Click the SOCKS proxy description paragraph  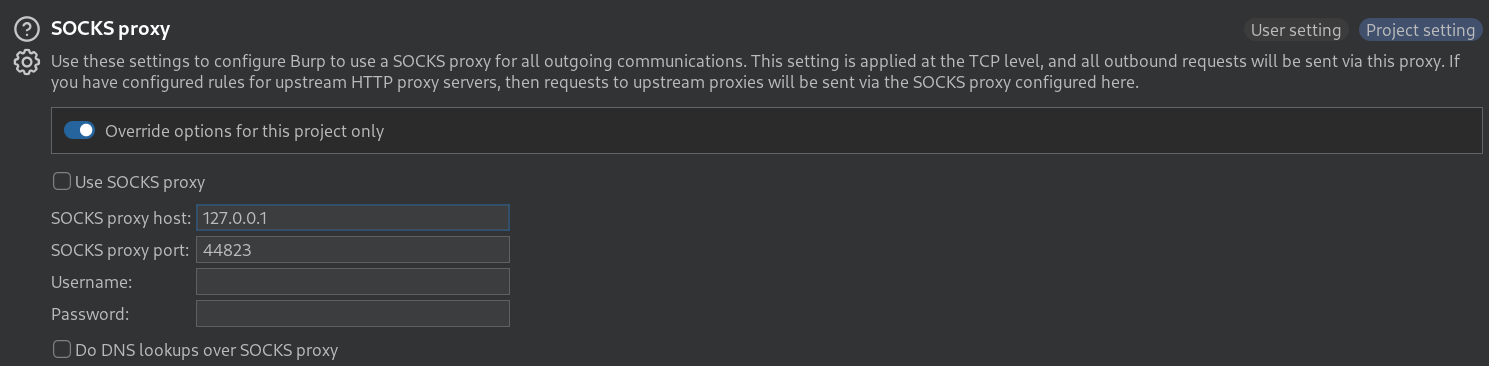click(755, 72)
